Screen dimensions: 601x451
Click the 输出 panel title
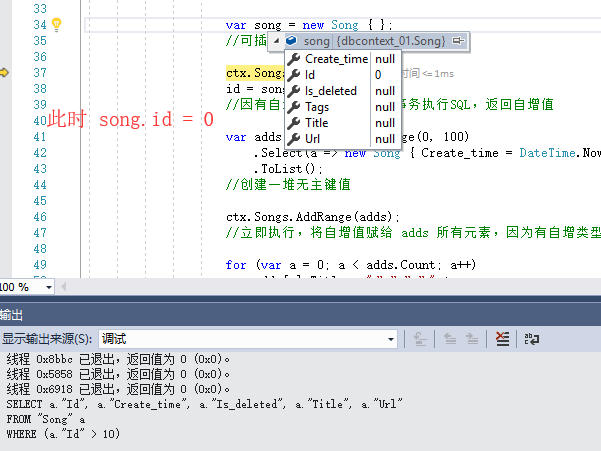[11, 315]
